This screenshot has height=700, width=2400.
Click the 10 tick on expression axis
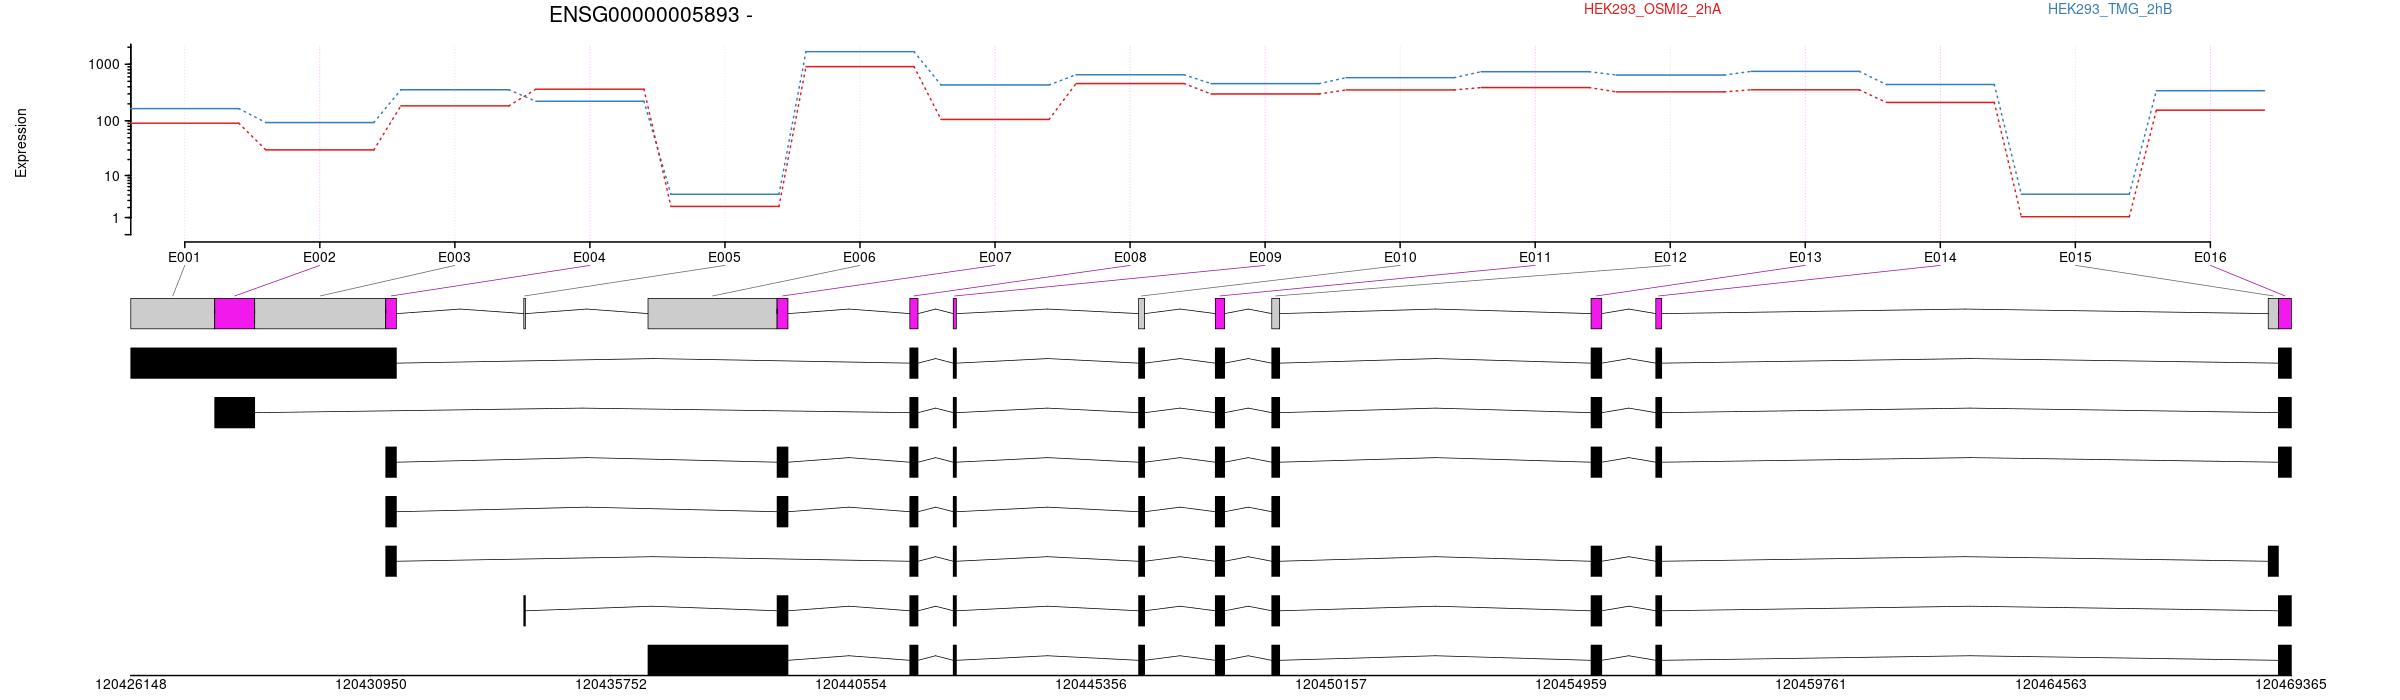[x=113, y=176]
